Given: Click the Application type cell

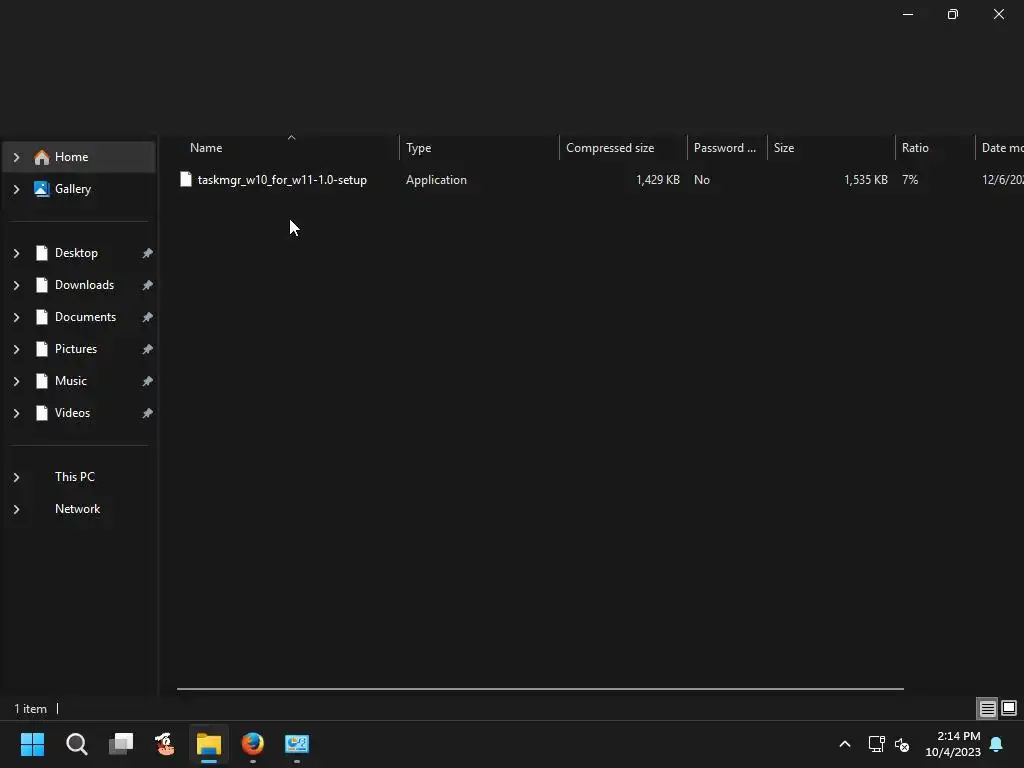Looking at the screenshot, I should 436,180.
